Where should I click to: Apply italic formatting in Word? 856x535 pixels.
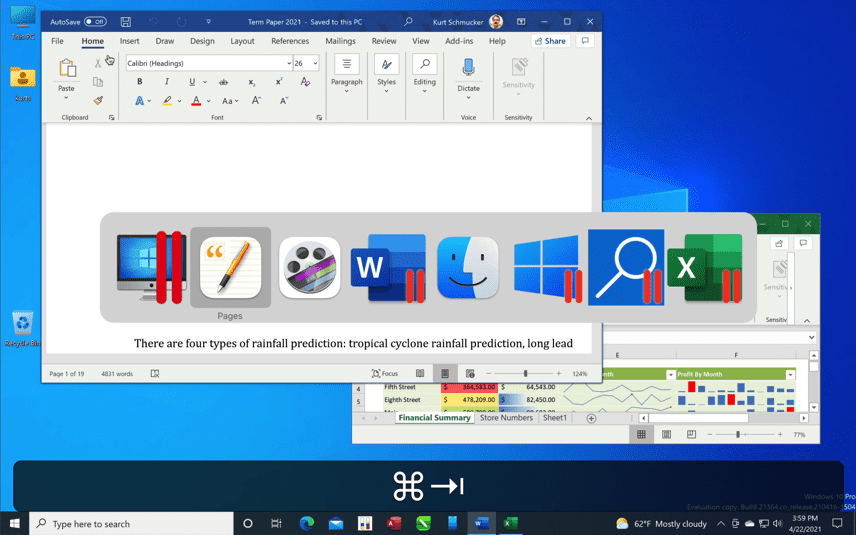pos(167,82)
